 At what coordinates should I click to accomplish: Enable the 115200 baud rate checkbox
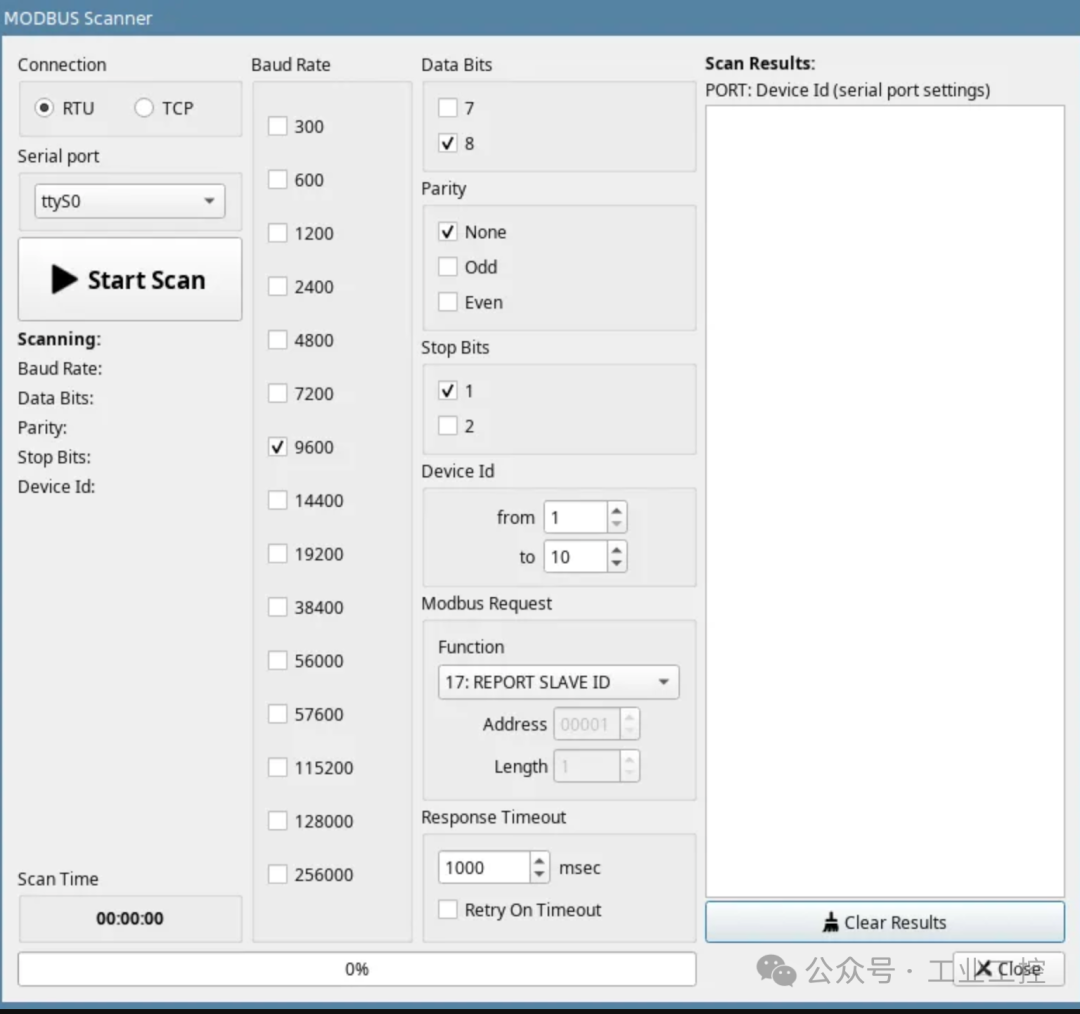278,767
